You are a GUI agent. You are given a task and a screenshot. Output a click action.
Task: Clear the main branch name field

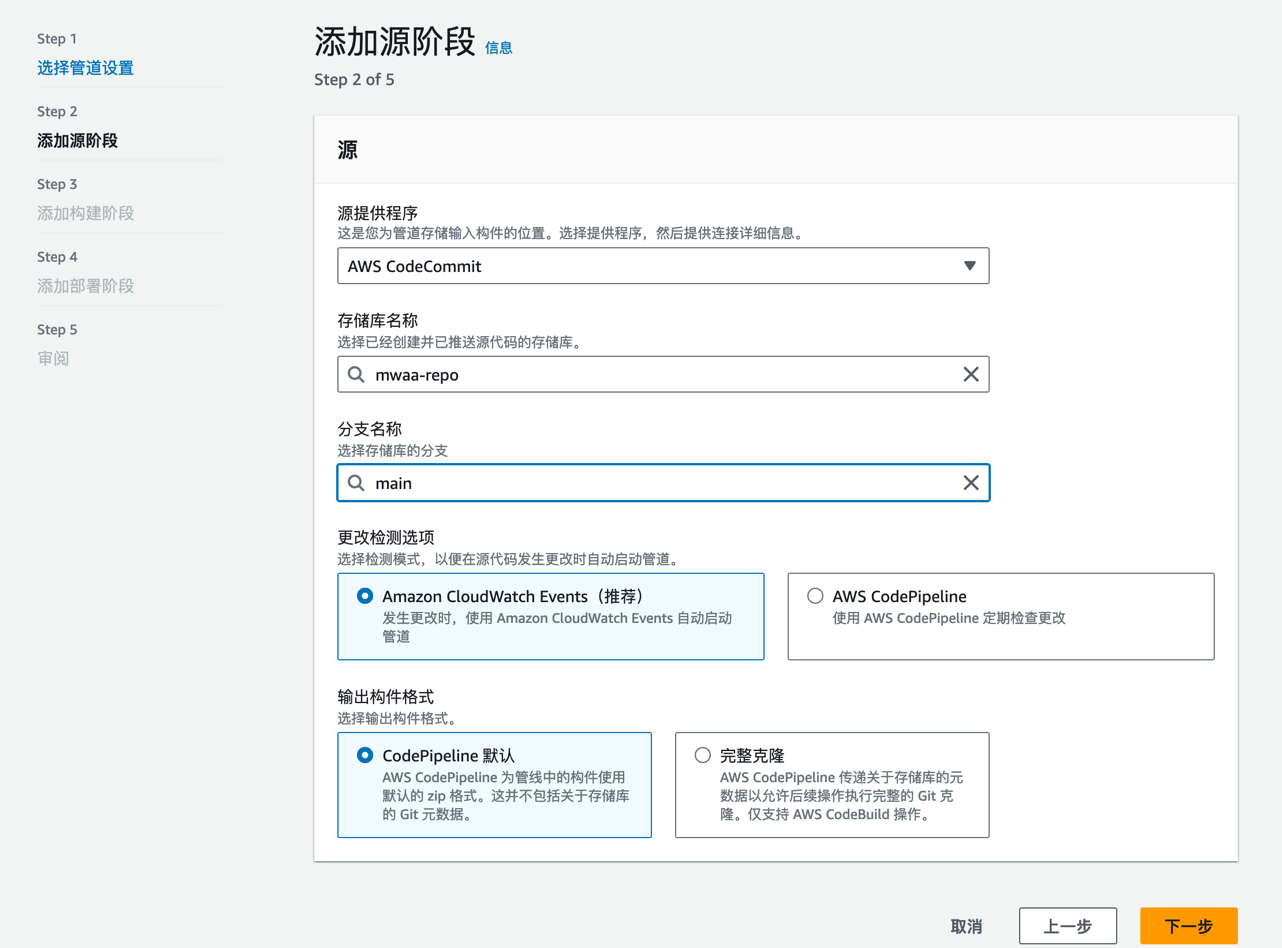click(x=970, y=483)
